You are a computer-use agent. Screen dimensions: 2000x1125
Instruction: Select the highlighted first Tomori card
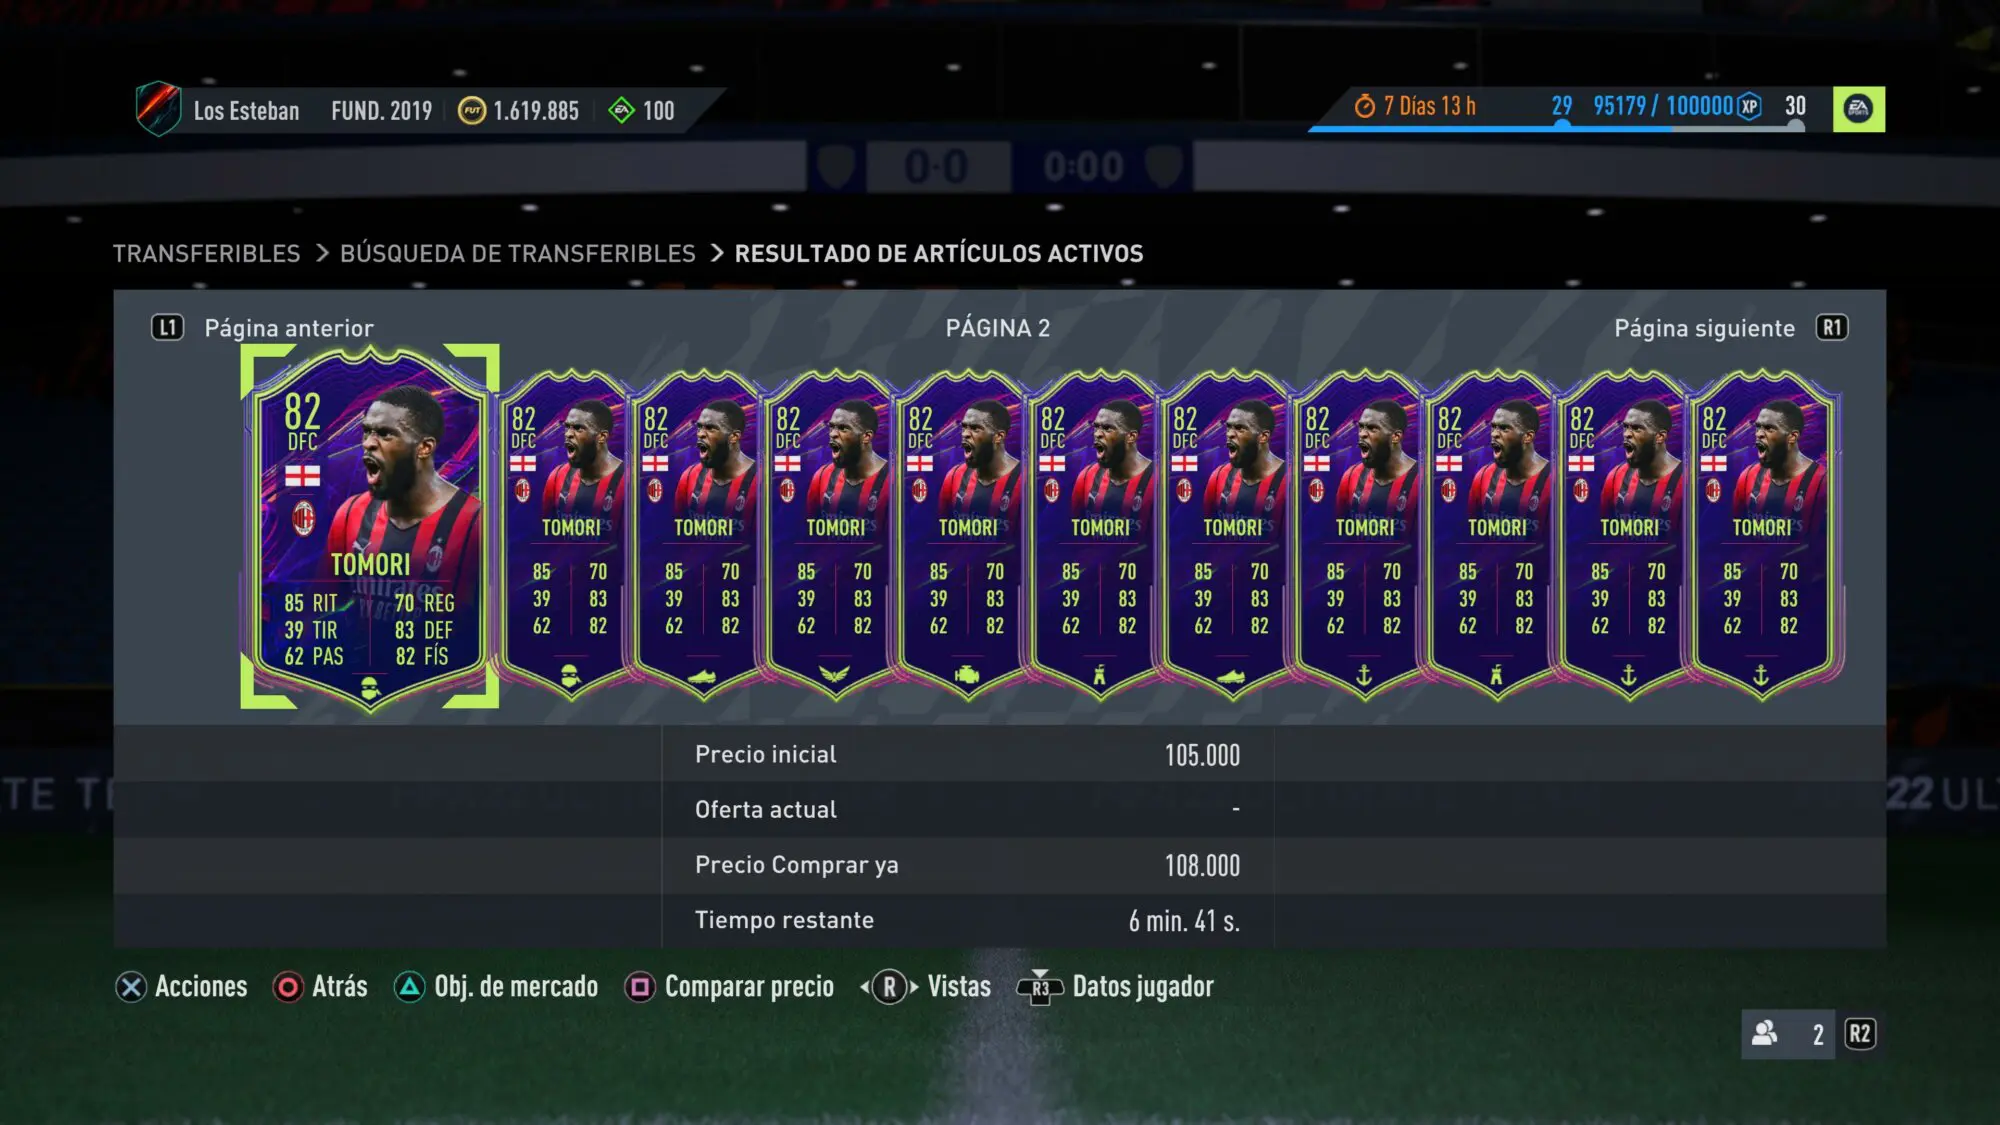pos(370,527)
